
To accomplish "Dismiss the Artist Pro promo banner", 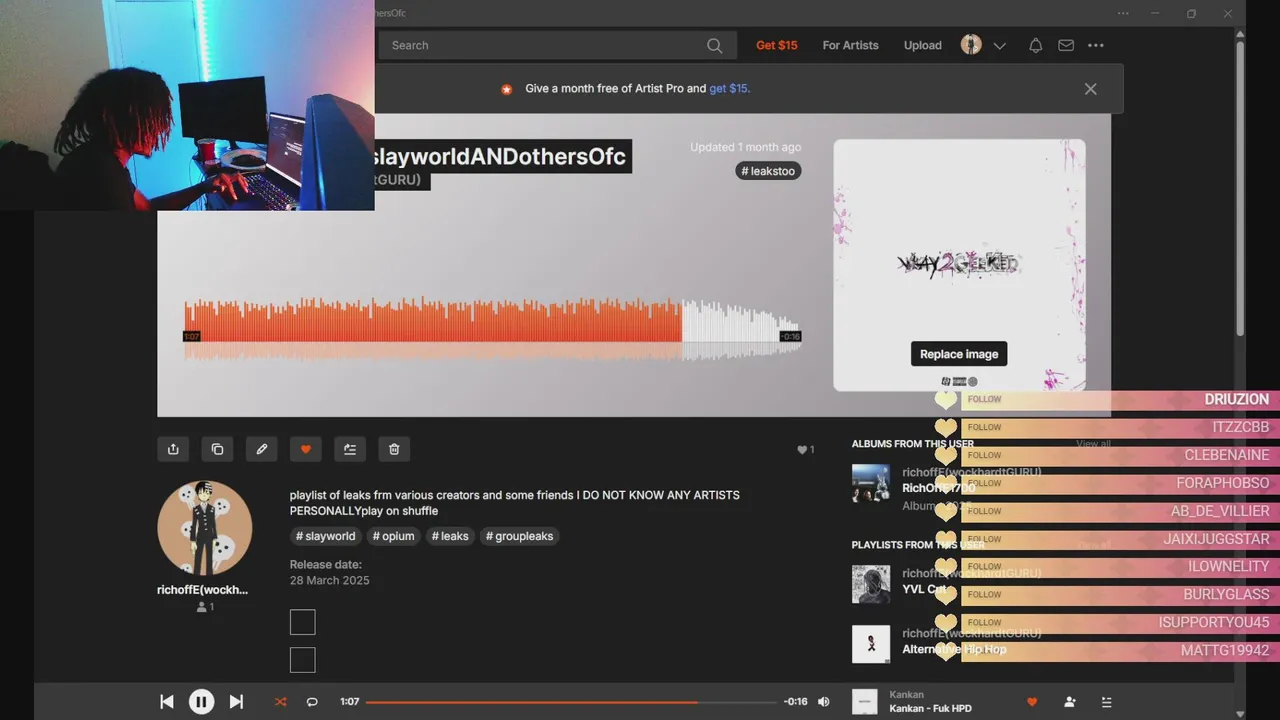I will [1090, 89].
